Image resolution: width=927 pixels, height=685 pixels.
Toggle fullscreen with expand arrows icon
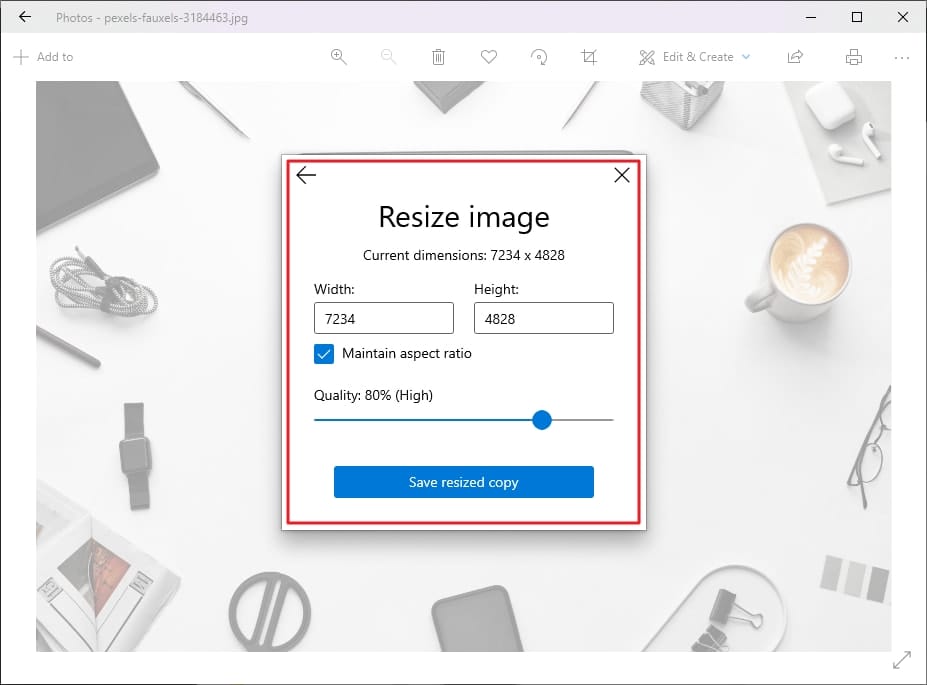[x=902, y=660]
